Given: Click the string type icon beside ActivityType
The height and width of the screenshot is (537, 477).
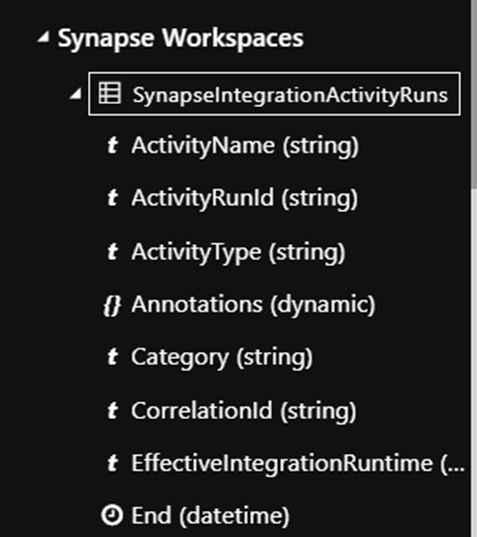Looking at the screenshot, I should [113, 252].
